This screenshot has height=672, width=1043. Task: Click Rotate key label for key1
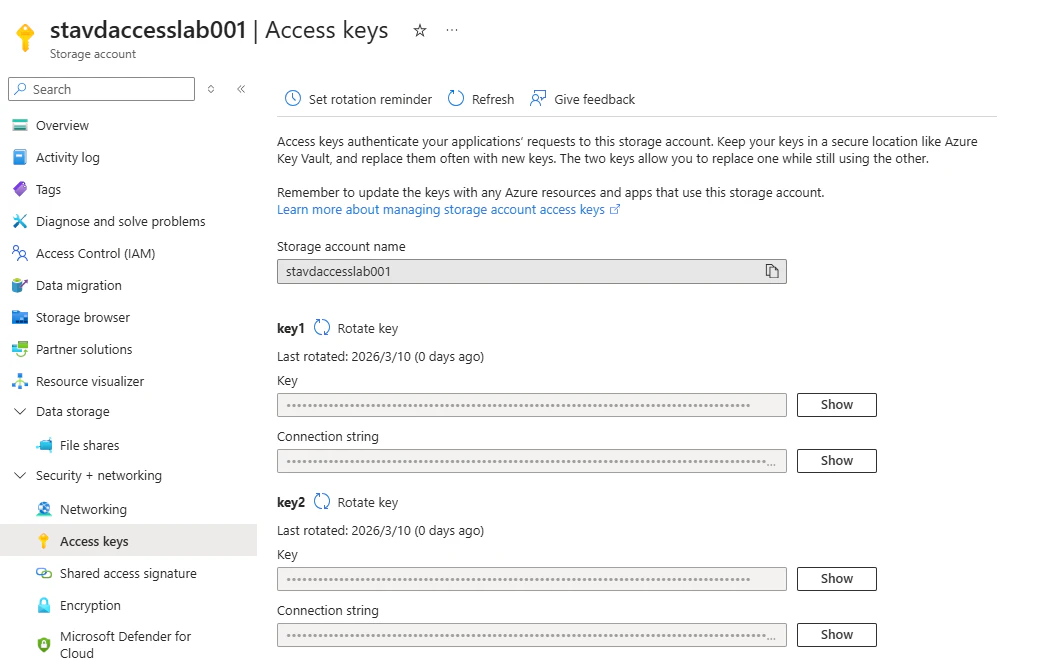coord(367,328)
